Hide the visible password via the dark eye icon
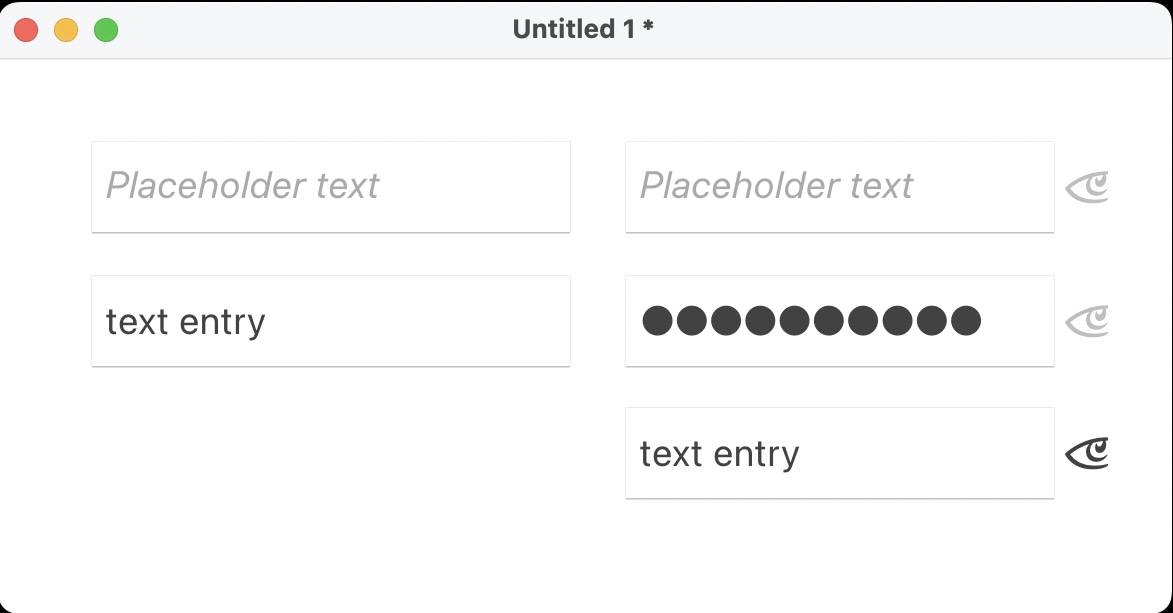This screenshot has height=613, width=1173. tap(1087, 454)
